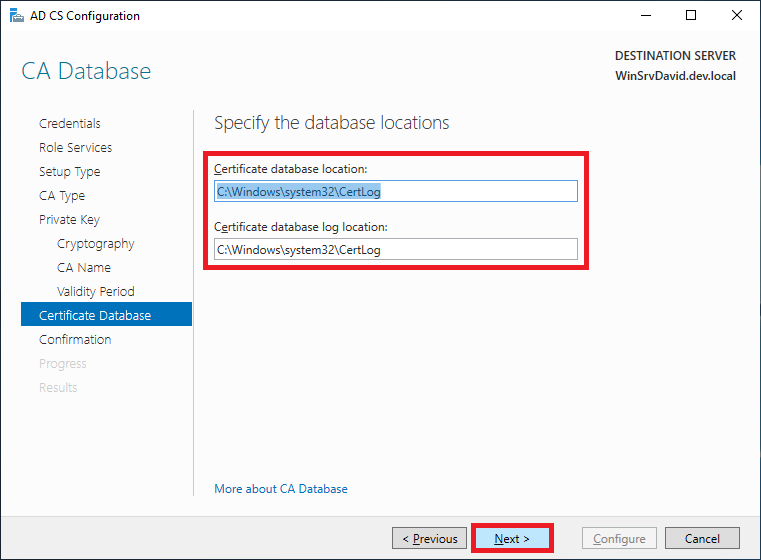Click the AD CS Configuration title bar icon
This screenshot has height=560, width=761.
coord(13,16)
